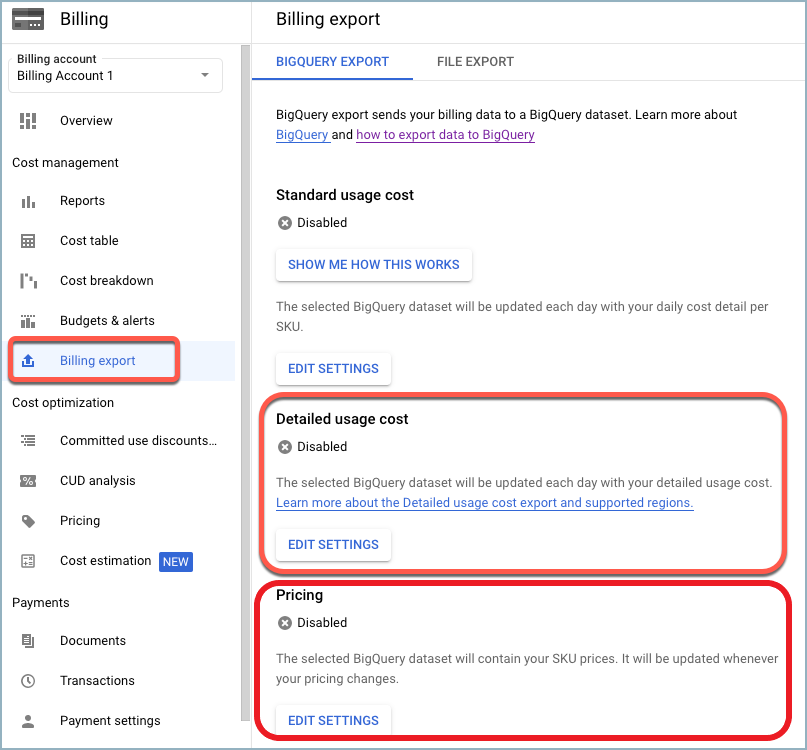Open Pricing in the sidebar
The image size is (807, 750).
coord(80,521)
